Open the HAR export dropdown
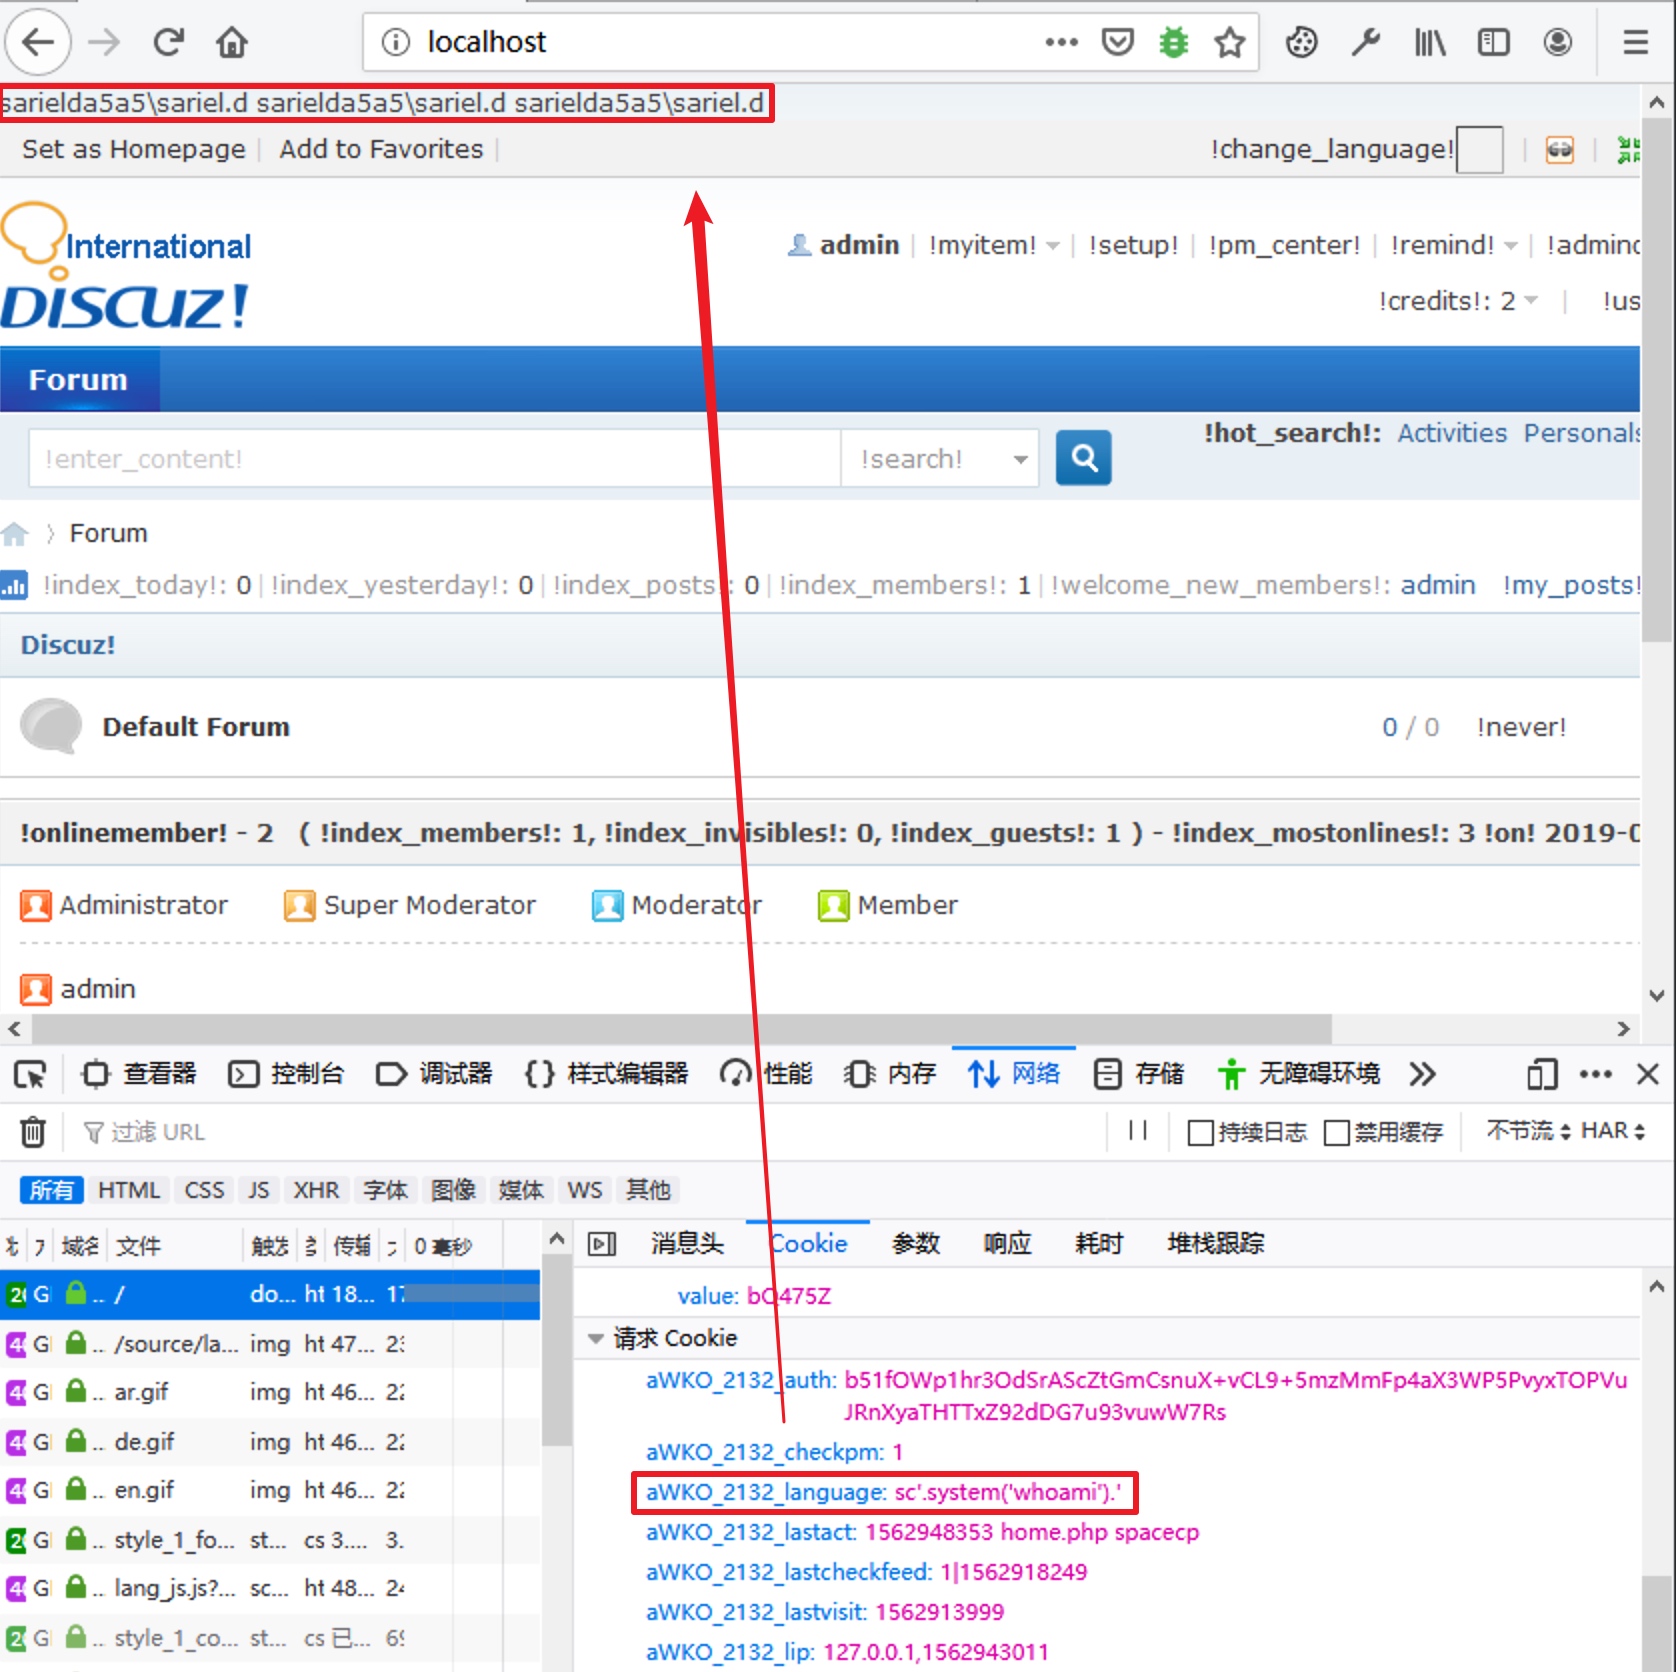Viewport: 1676px width, 1672px height. [x=1612, y=1131]
